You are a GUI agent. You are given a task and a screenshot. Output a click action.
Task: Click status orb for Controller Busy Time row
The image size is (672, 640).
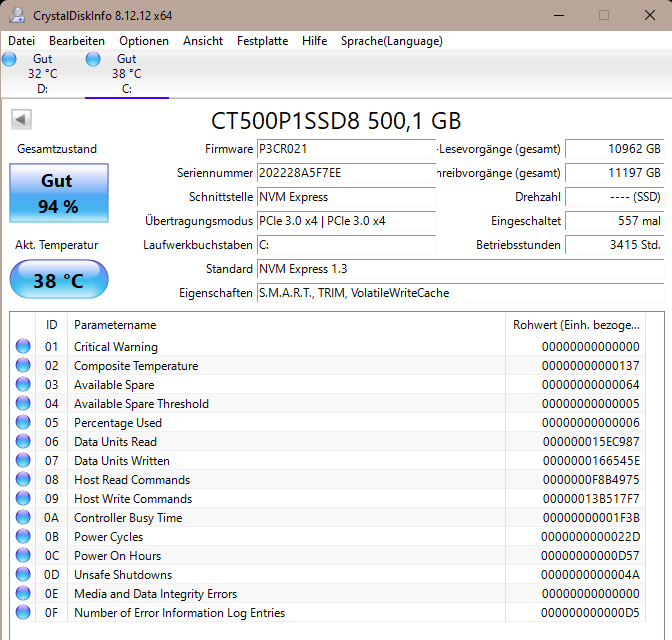(23, 517)
